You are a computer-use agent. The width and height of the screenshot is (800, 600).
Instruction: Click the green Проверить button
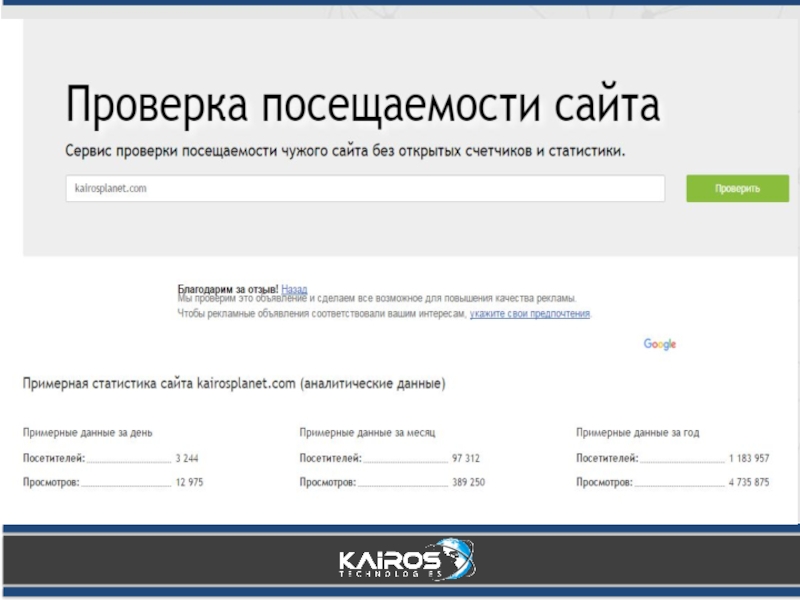pos(737,188)
